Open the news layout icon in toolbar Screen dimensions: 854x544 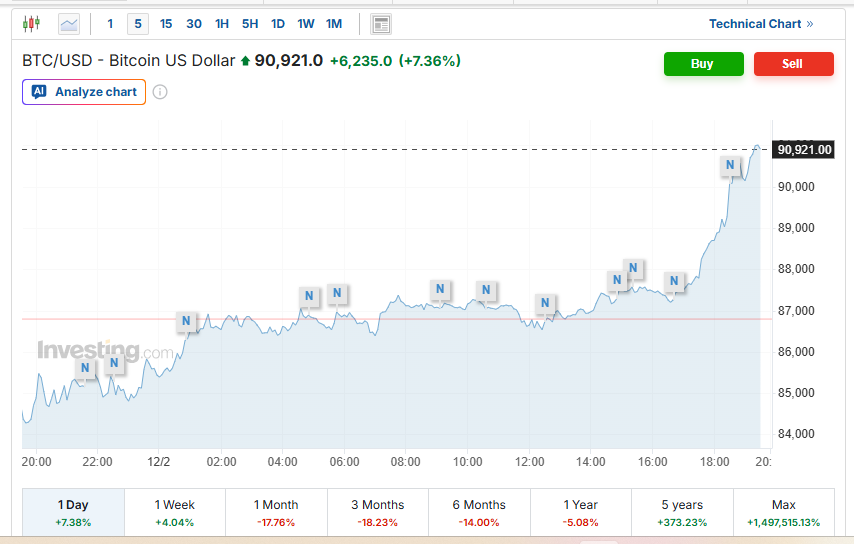point(380,24)
